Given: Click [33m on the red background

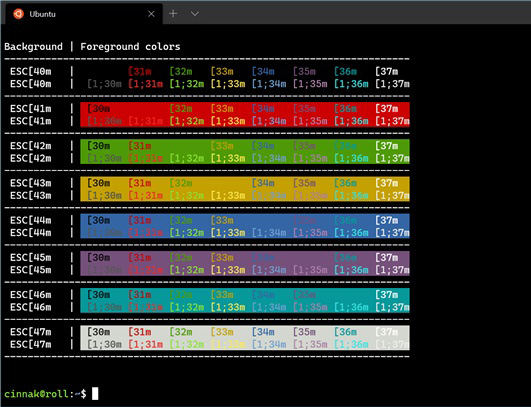Looking at the screenshot, I should [x=222, y=109].
